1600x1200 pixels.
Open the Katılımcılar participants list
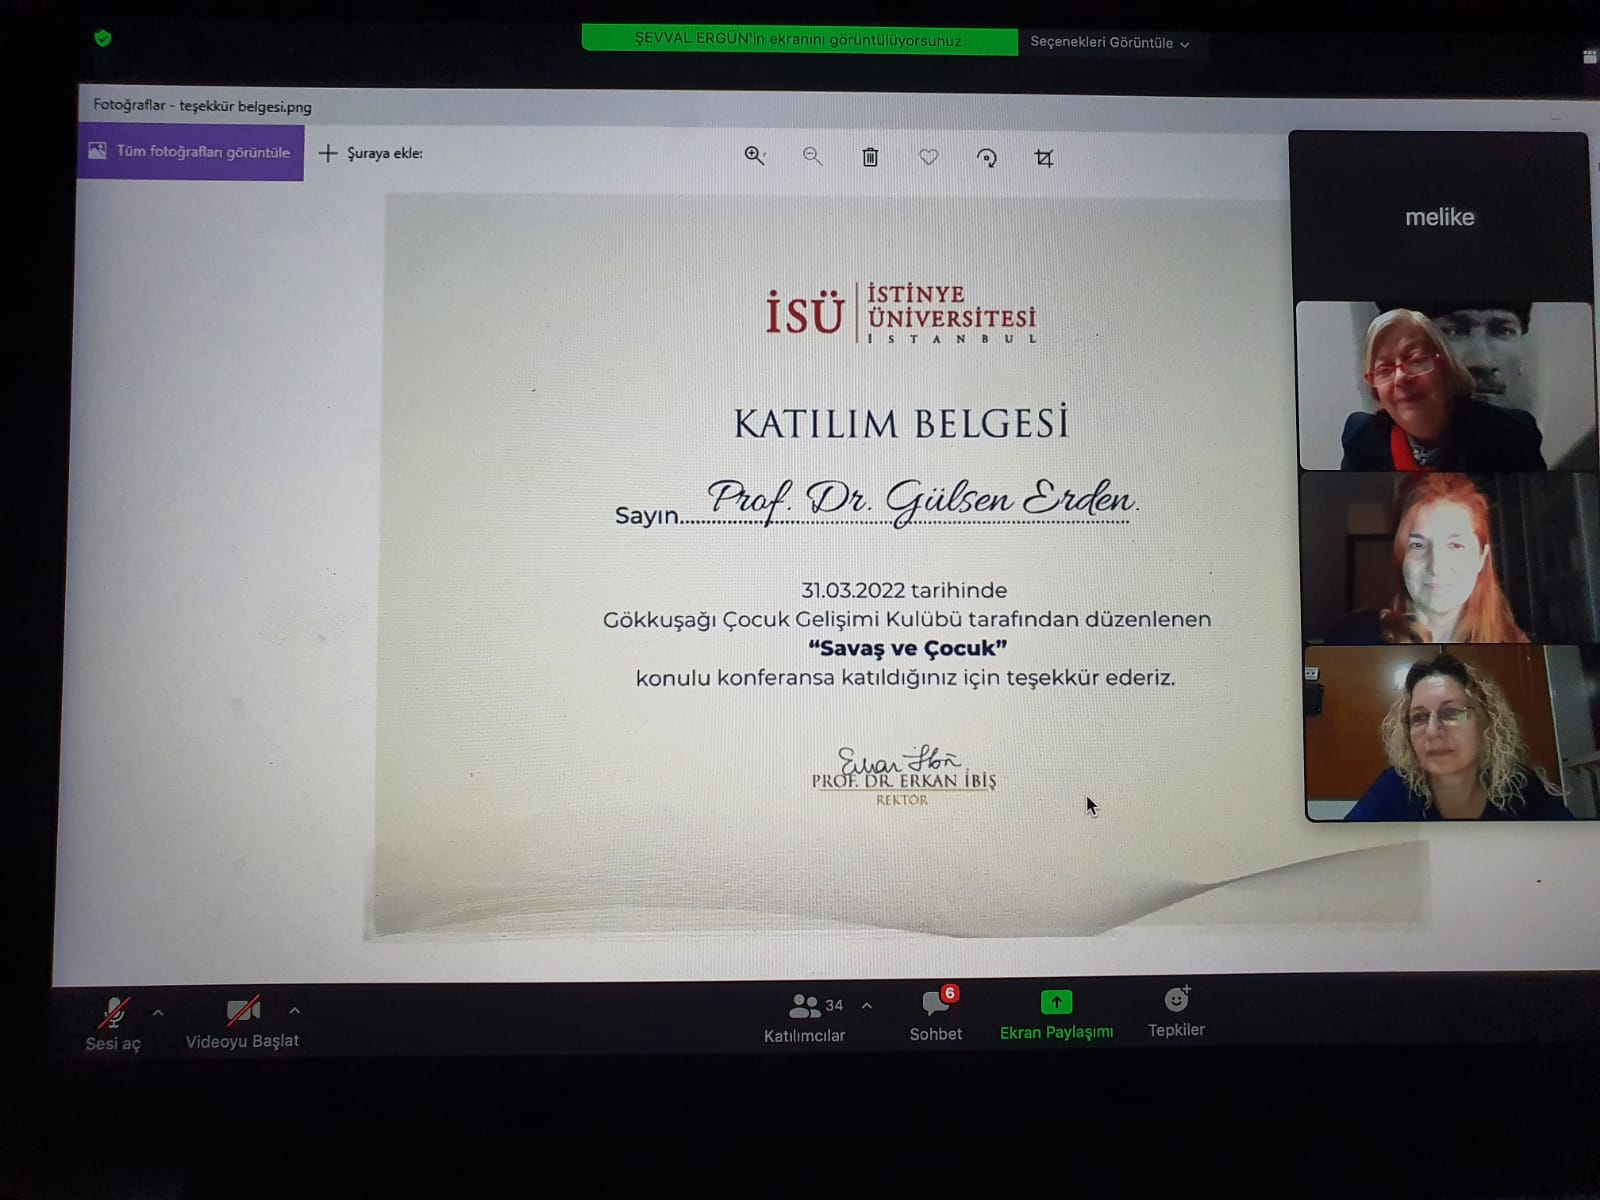coord(805,1006)
